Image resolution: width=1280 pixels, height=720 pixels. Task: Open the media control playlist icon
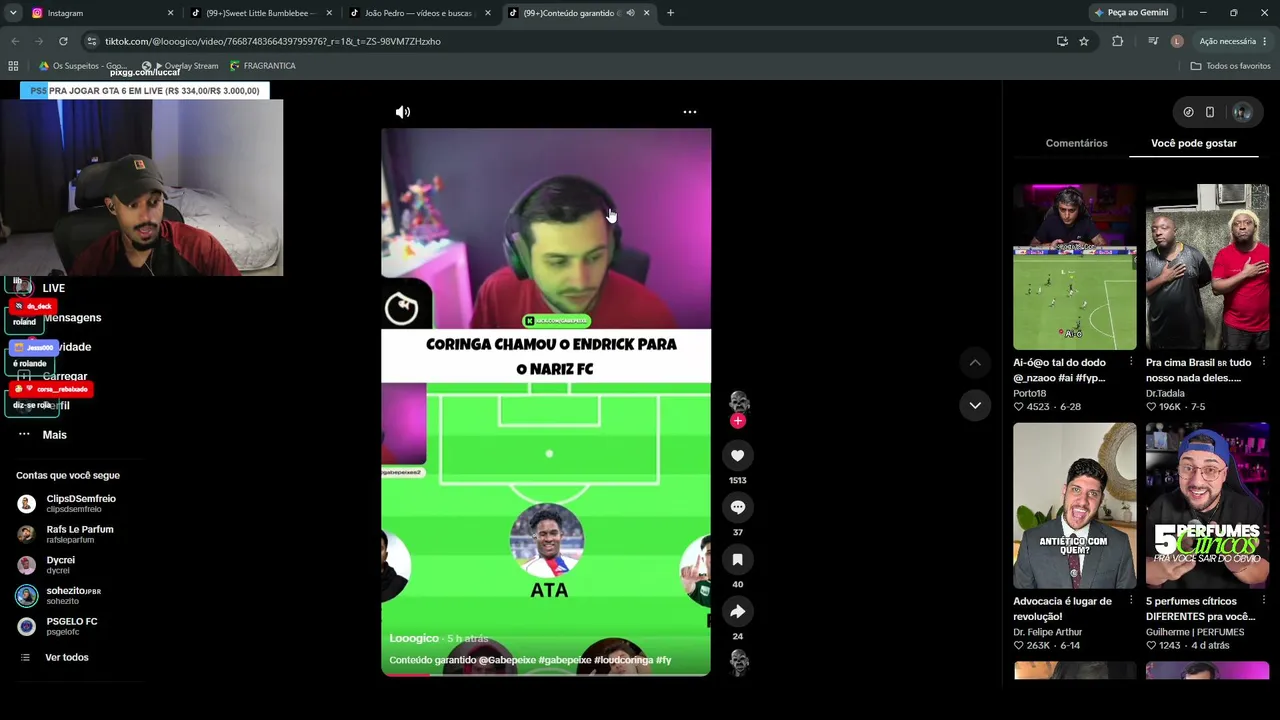click(1153, 41)
